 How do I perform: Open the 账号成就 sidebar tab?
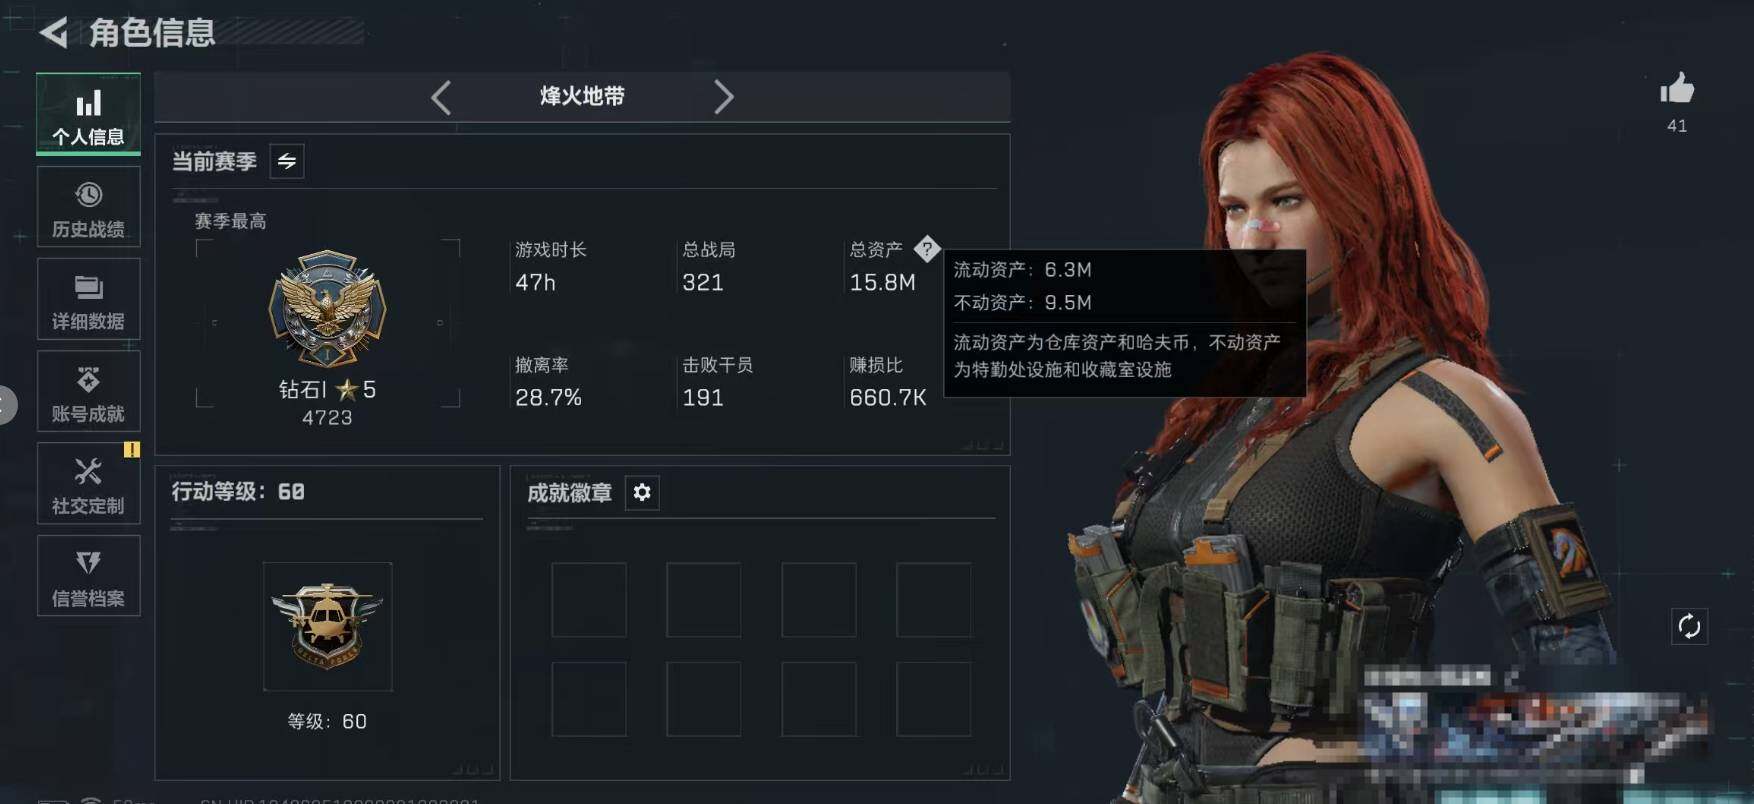(x=88, y=391)
